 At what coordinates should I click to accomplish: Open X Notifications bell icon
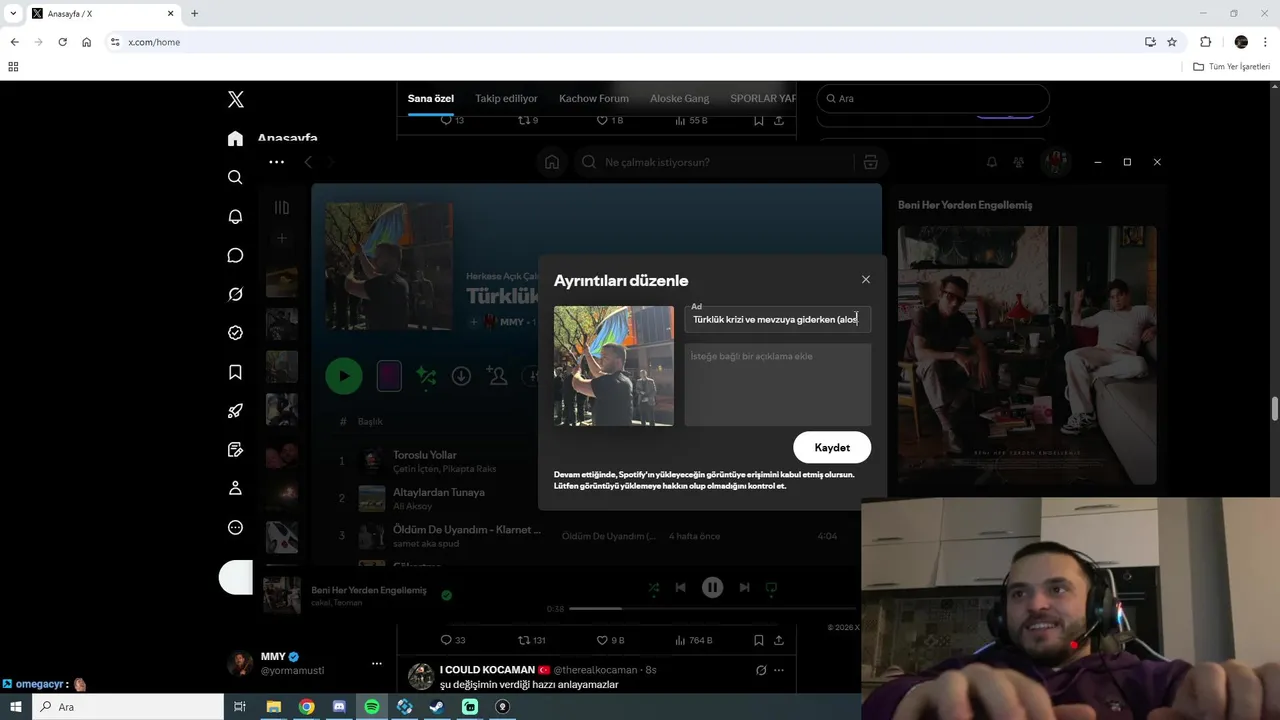235,216
